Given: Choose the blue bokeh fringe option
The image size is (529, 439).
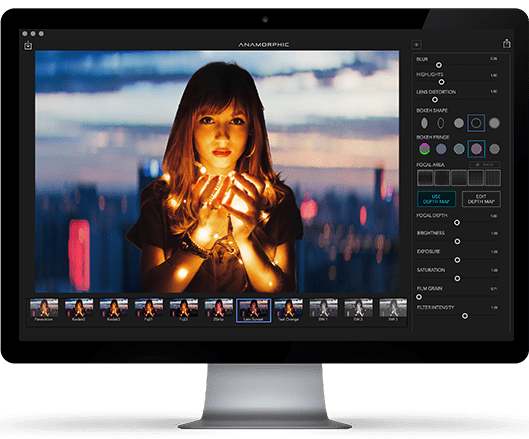Looking at the screenshot, I should point(441,149).
